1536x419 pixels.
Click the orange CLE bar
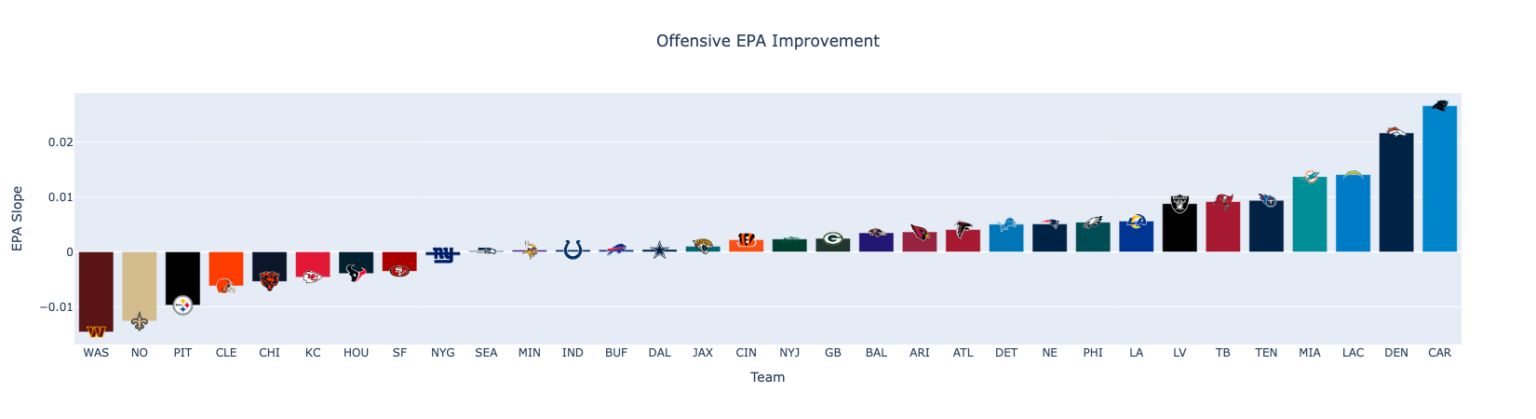point(226,264)
